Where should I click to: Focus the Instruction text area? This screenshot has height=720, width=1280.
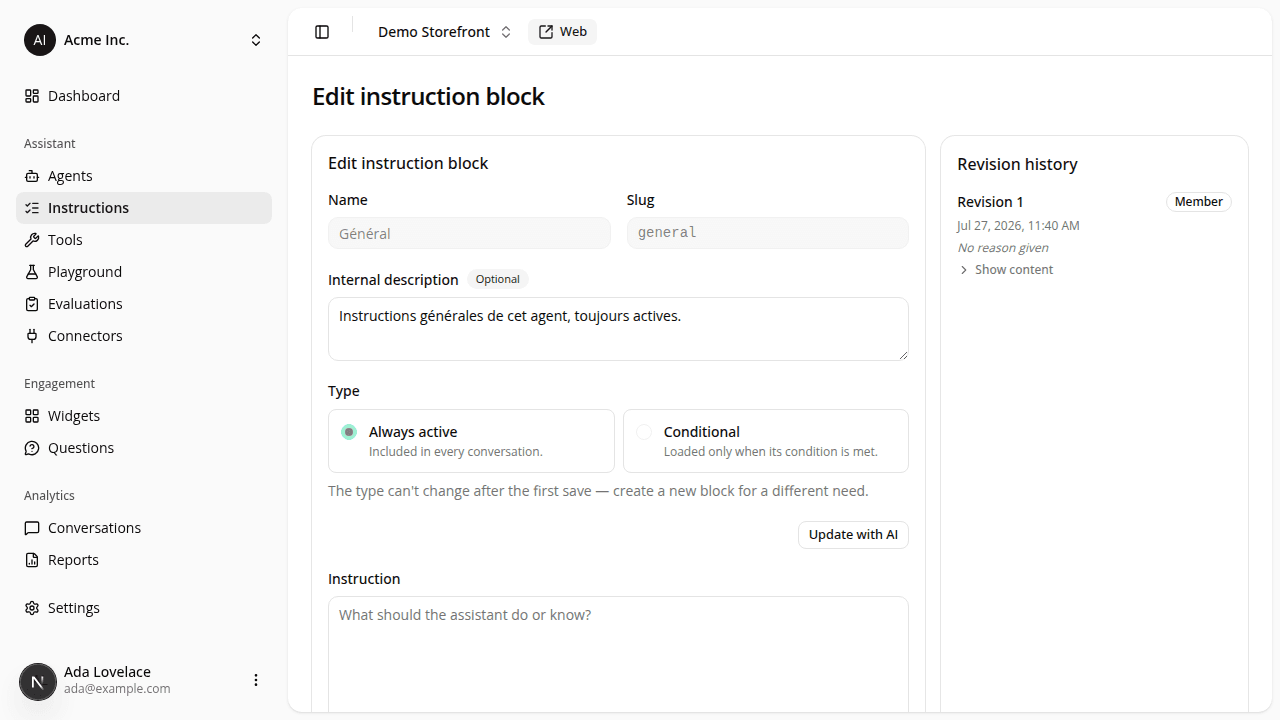618,655
